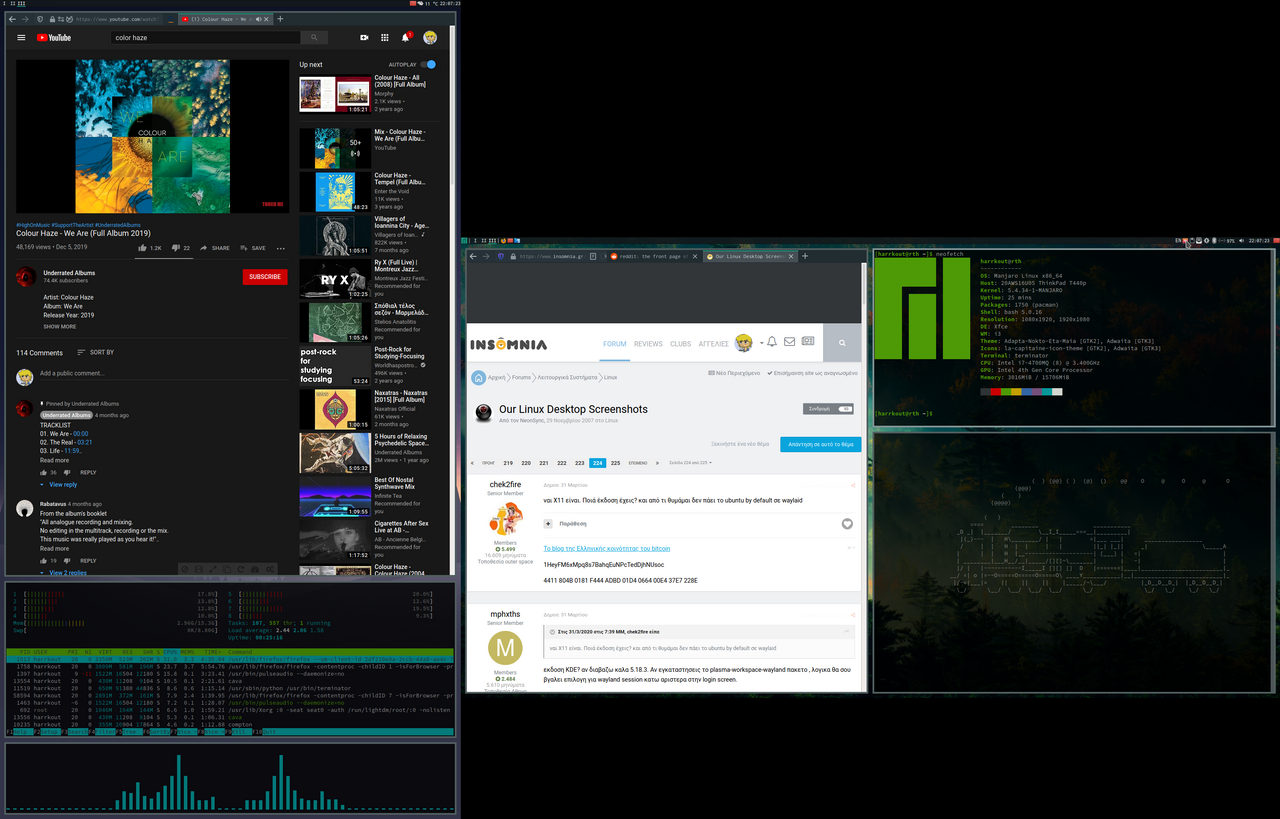Turn off the YouTube Autoplay switch
Screen dimensions: 1280x819
(428, 64)
